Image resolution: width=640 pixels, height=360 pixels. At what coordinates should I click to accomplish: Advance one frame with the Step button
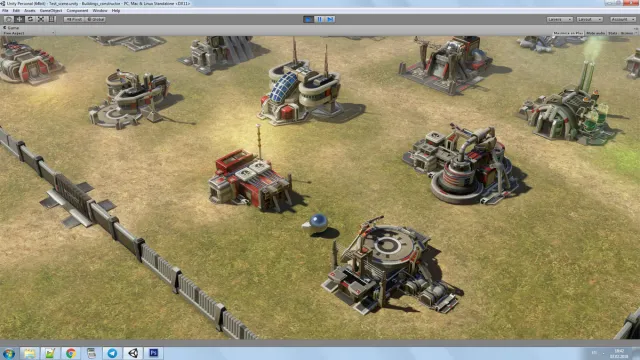point(330,19)
